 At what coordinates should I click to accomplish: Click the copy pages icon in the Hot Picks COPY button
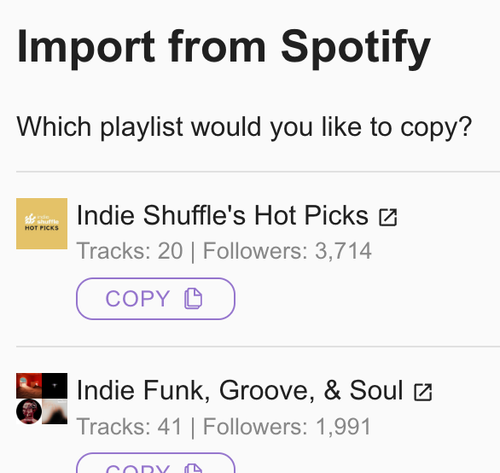(x=193, y=299)
